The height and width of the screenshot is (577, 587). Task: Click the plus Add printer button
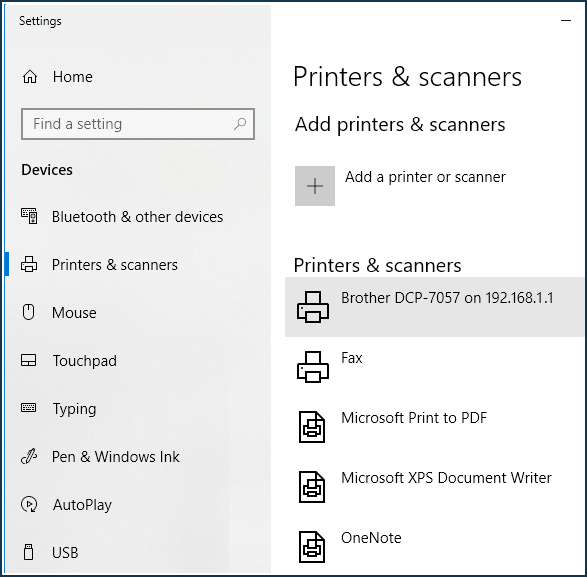pos(315,186)
